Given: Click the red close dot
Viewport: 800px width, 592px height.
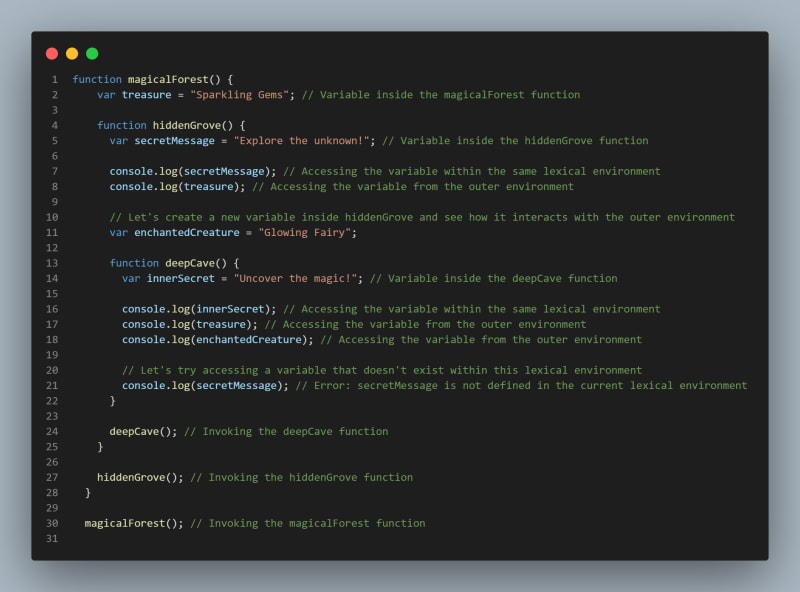Looking at the screenshot, I should [52, 54].
